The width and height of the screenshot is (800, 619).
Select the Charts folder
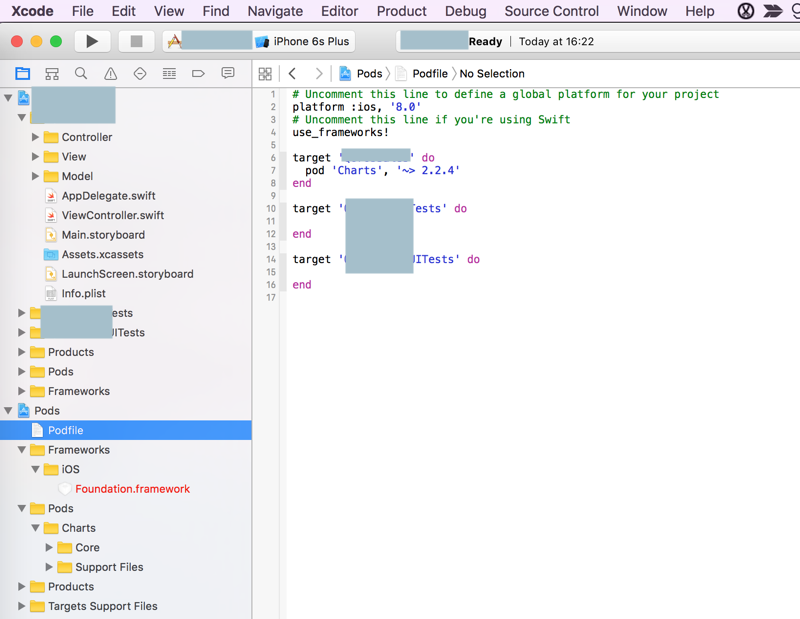[x=79, y=528]
